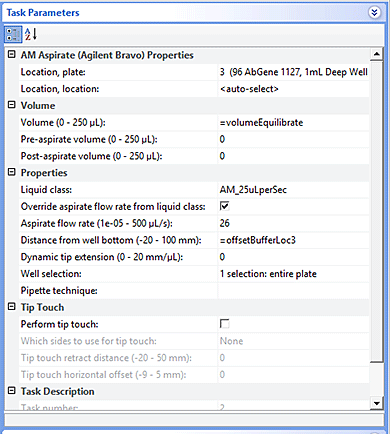Select the empty Pipette technique field
Viewport: 390px width, 434px height.
(294, 290)
